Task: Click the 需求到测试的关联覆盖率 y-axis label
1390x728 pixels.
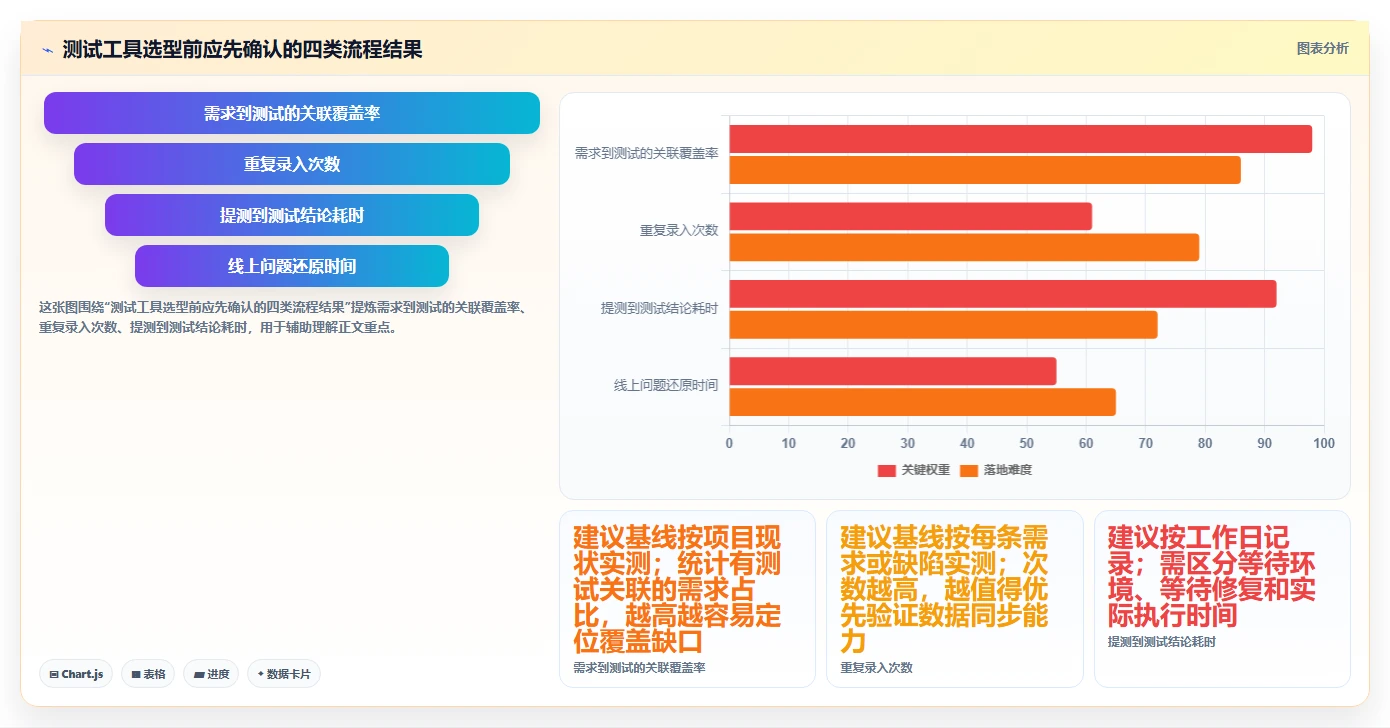Action: click(x=646, y=154)
